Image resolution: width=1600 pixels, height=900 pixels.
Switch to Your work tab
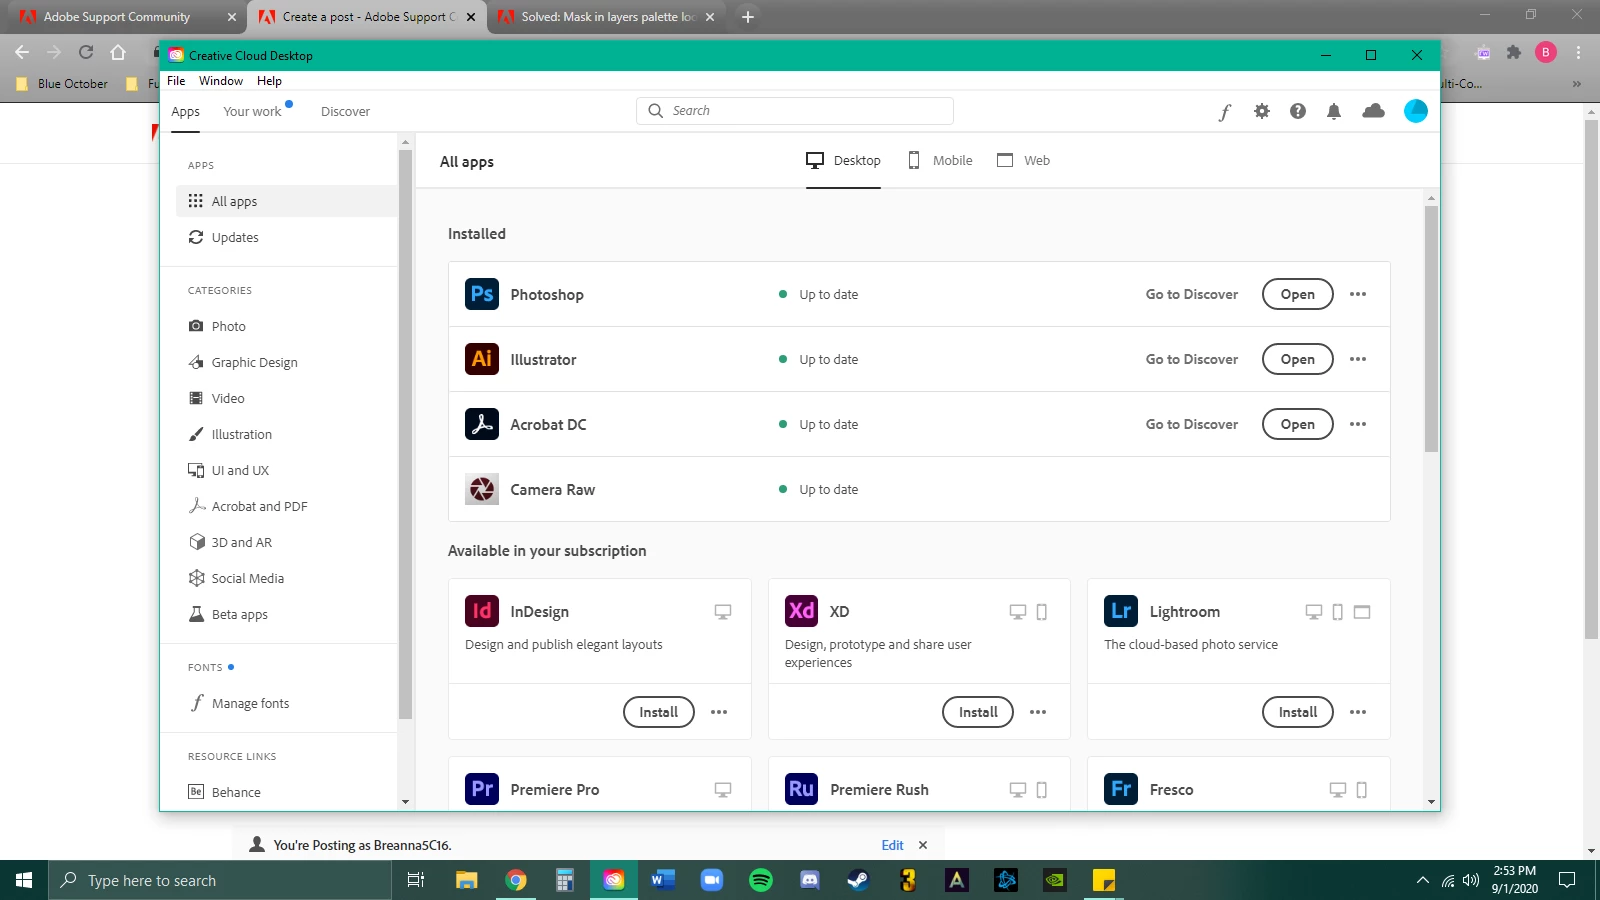click(x=252, y=112)
